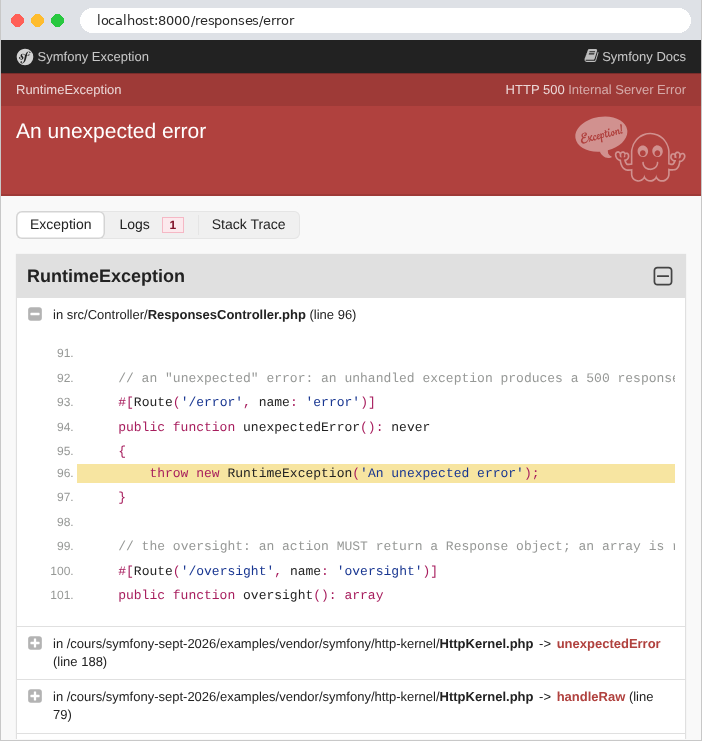Click code line 94 unexpectedError function
This screenshot has height=741, width=702.
[x=274, y=427]
